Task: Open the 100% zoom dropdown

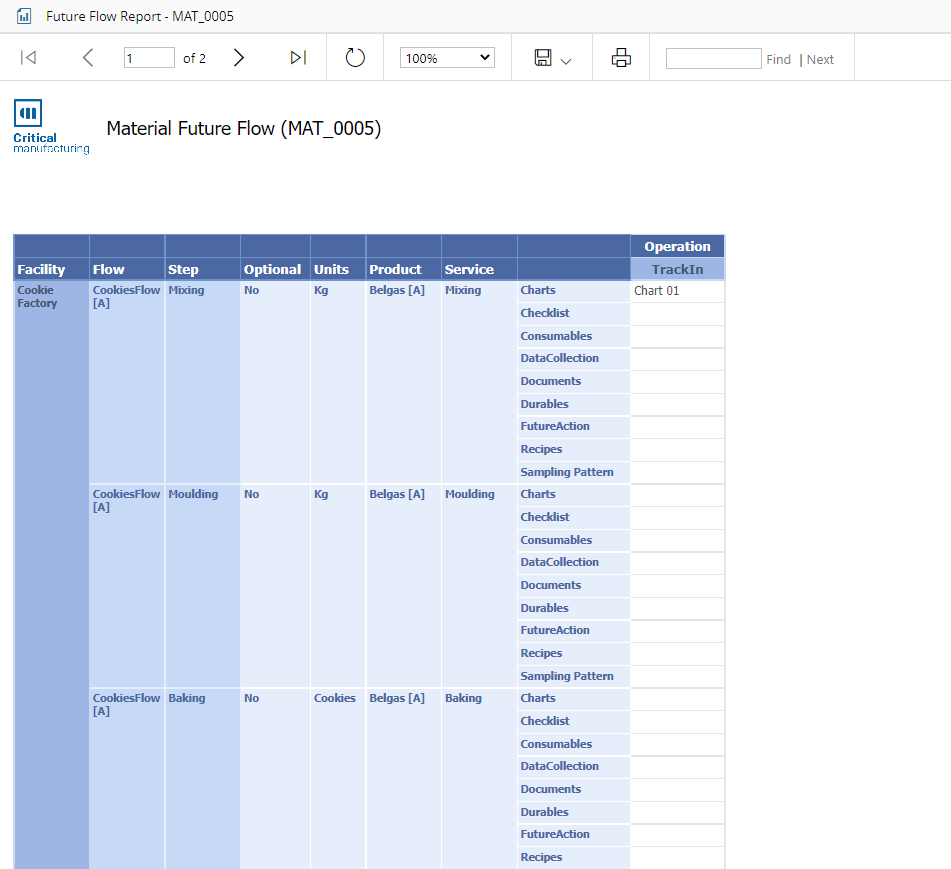Action: tap(447, 58)
